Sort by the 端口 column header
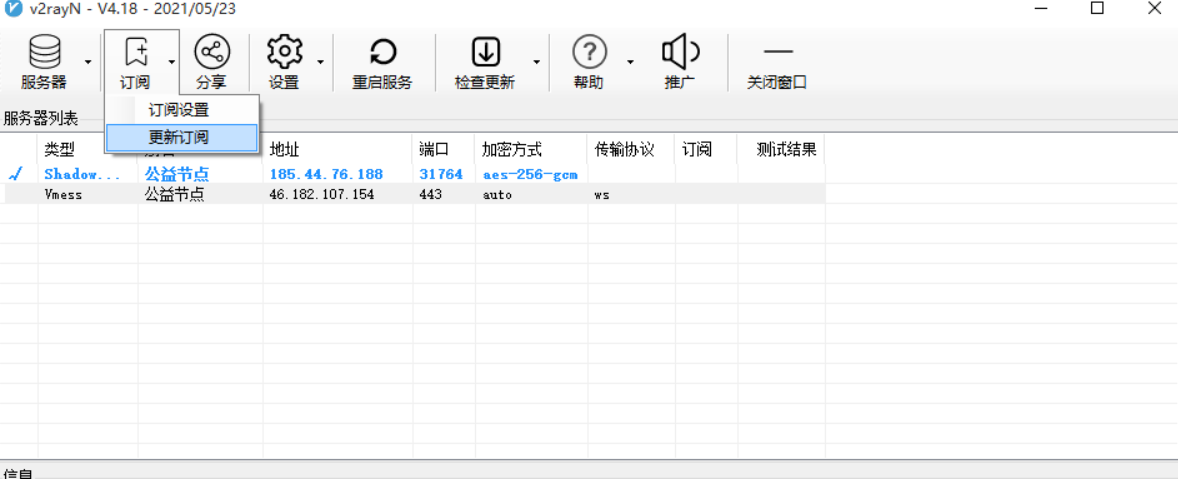Viewport: 1178px width, 479px height. click(433, 149)
